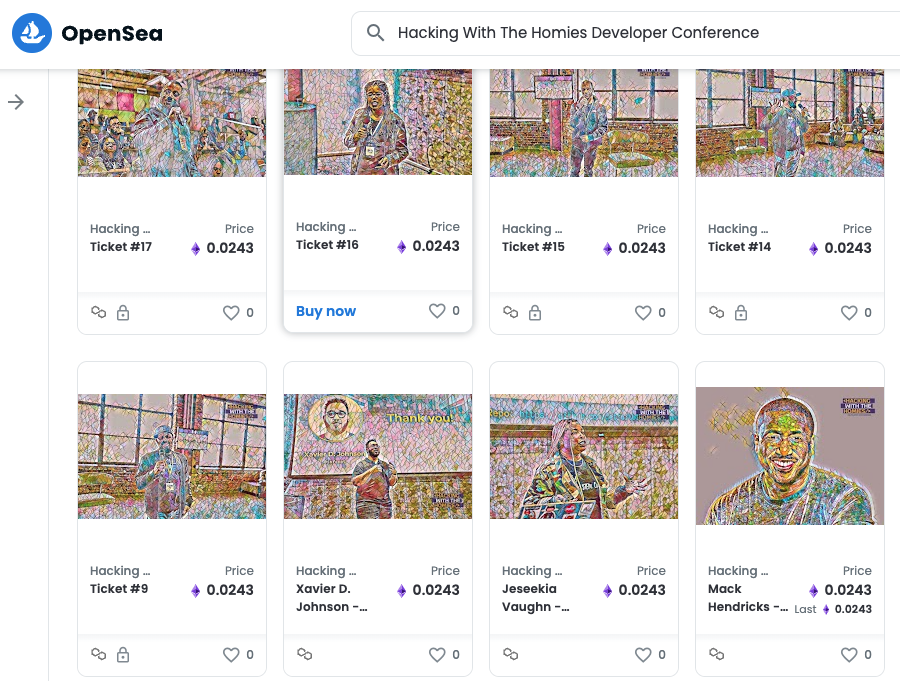Image resolution: width=900 pixels, height=681 pixels.
Task: Click the search magnifier icon
Action: [375, 33]
